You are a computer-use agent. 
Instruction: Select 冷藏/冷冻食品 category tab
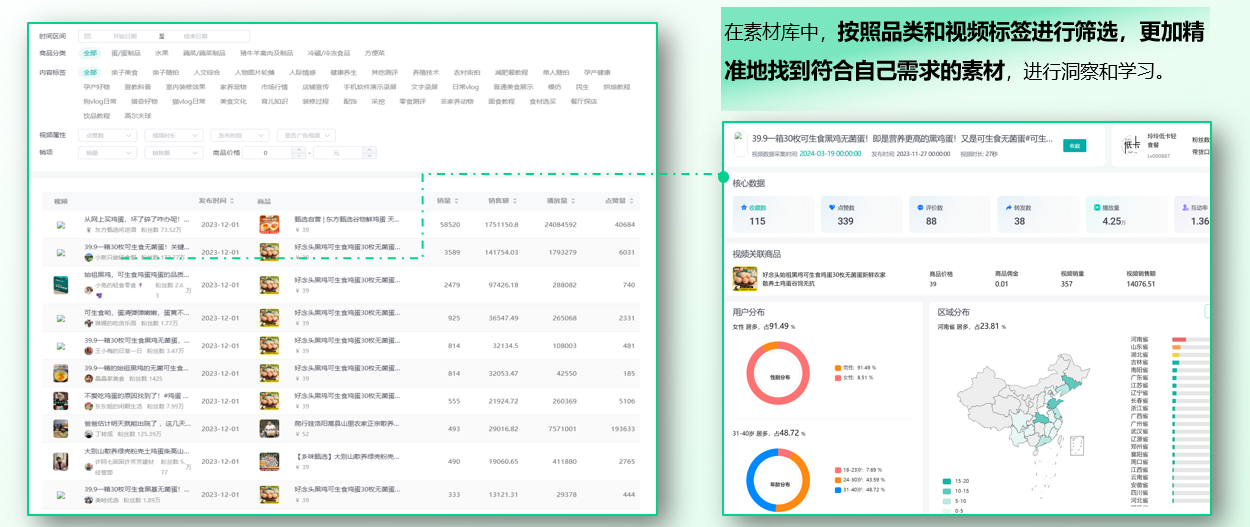[x=328, y=53]
